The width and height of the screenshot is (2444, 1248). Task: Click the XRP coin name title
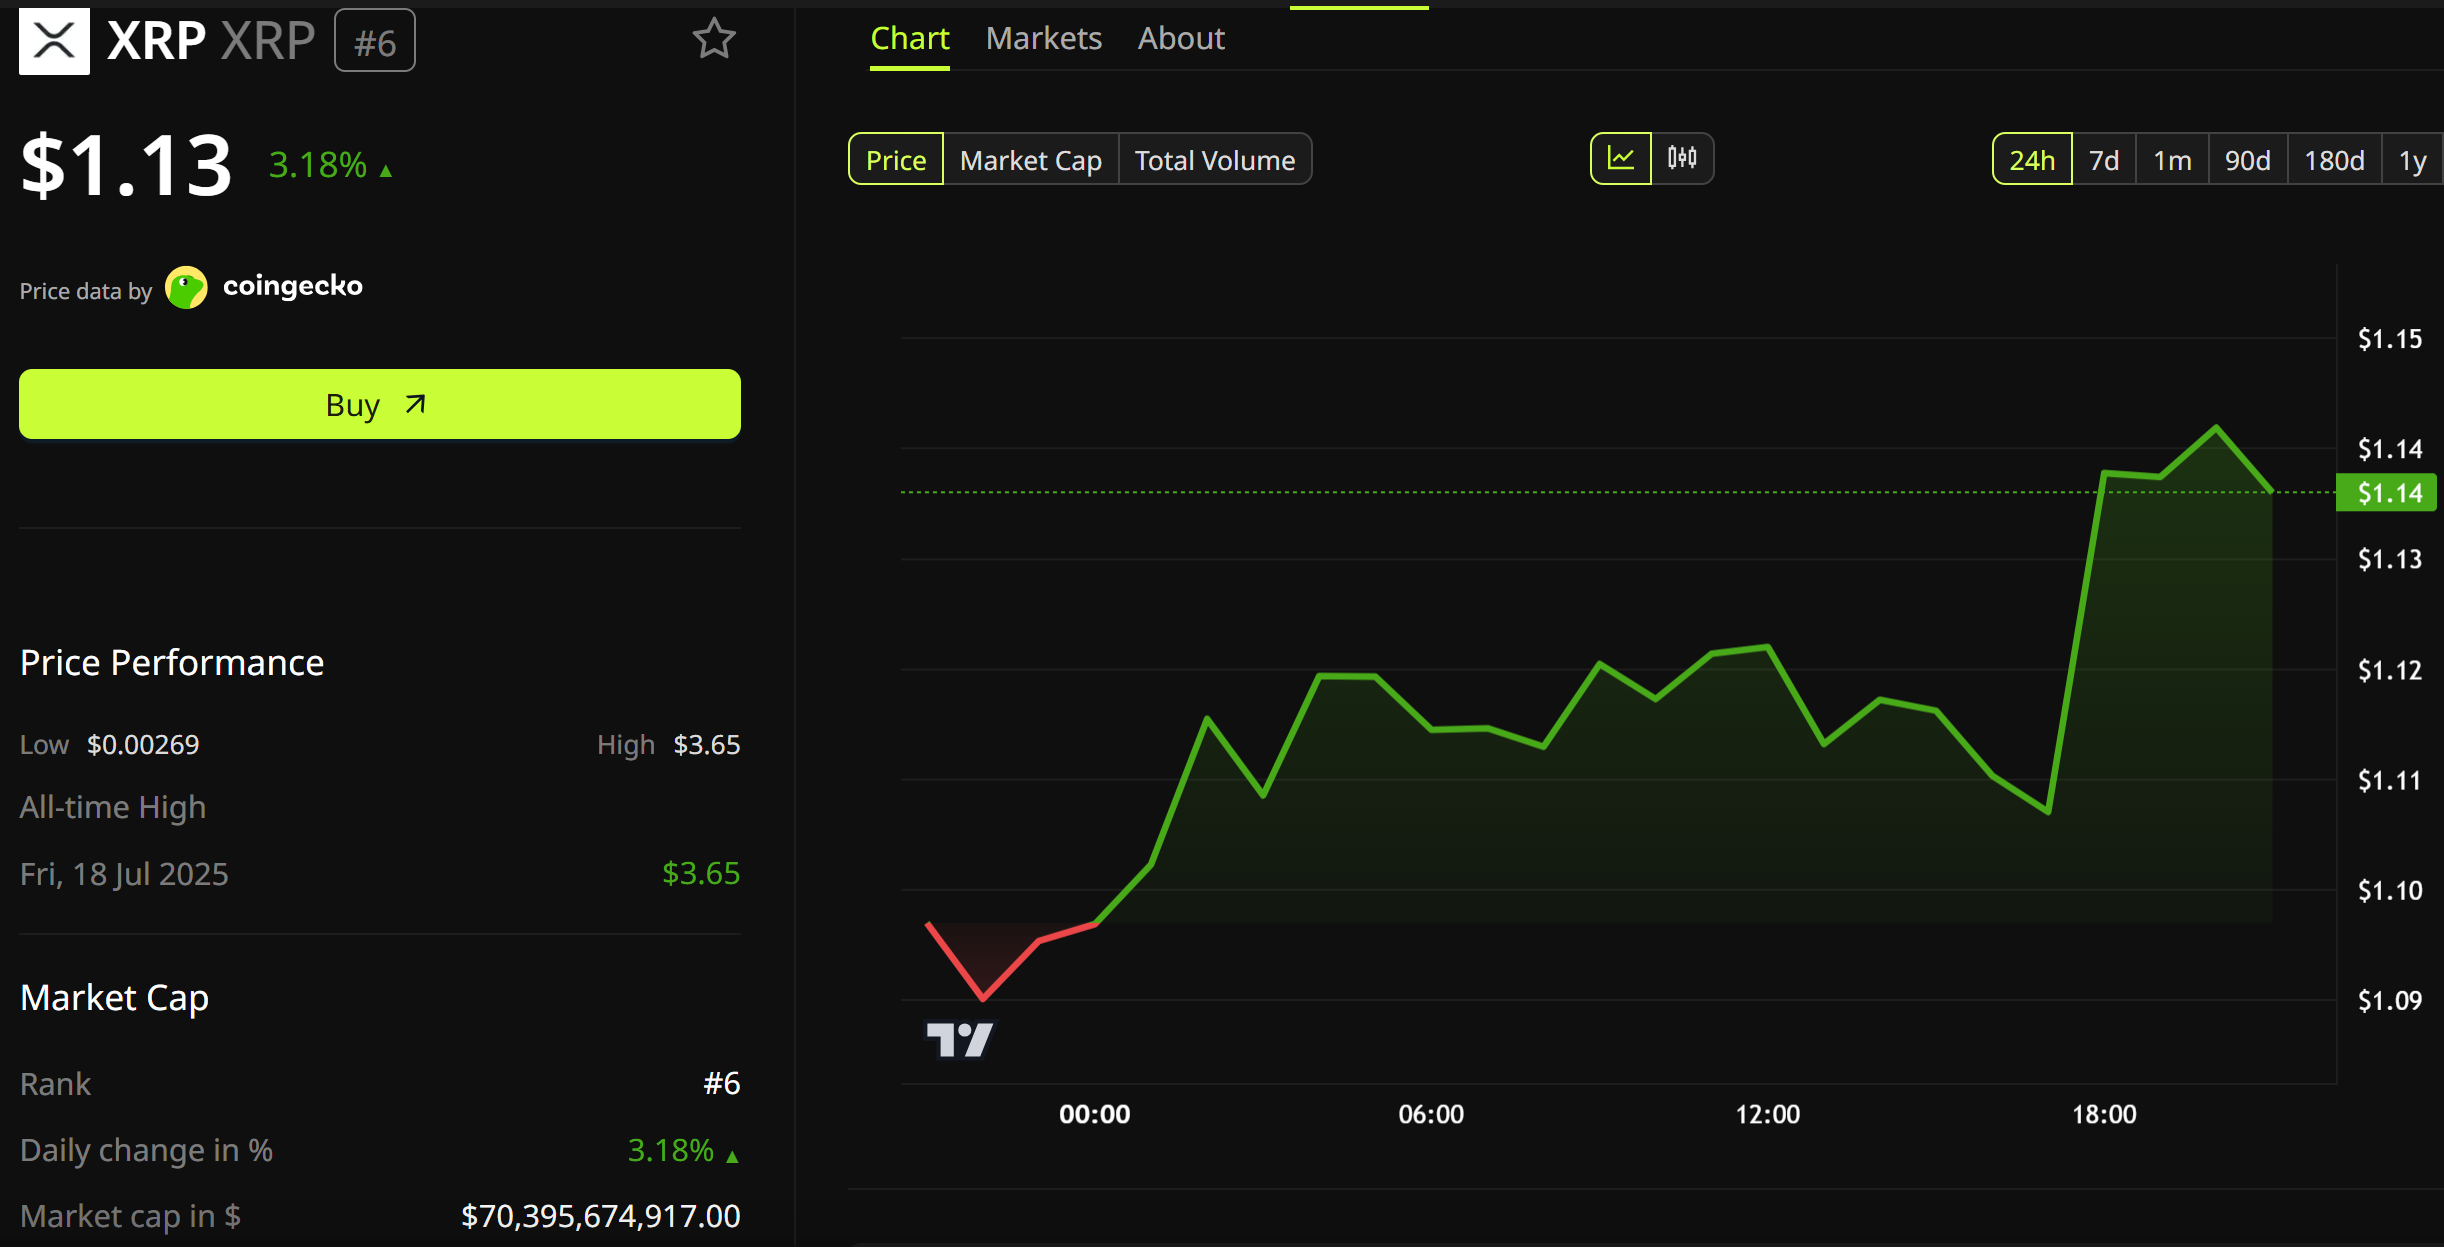(157, 41)
